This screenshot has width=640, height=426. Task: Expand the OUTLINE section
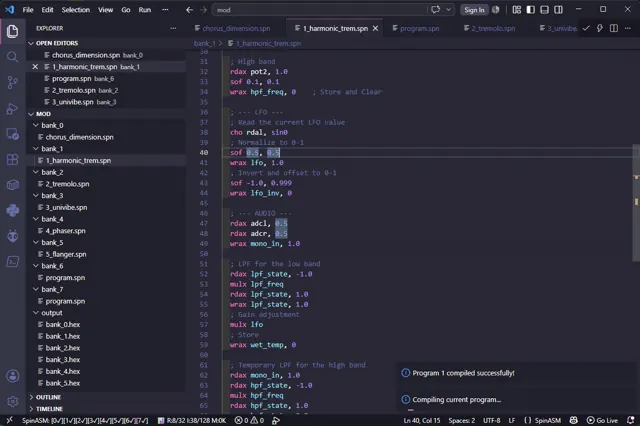[31, 397]
